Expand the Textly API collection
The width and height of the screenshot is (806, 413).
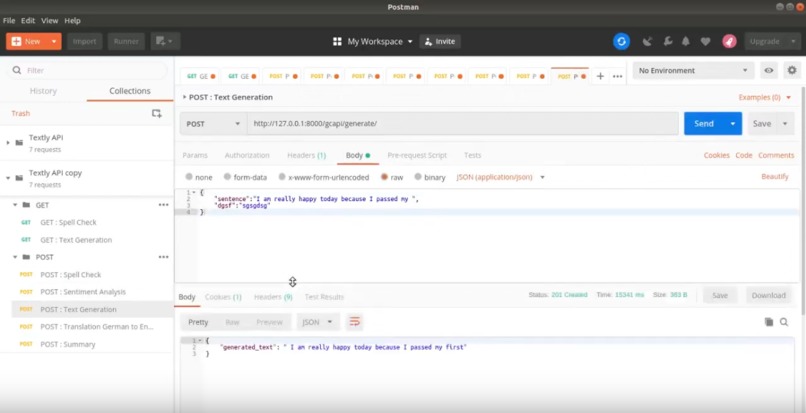point(8,142)
